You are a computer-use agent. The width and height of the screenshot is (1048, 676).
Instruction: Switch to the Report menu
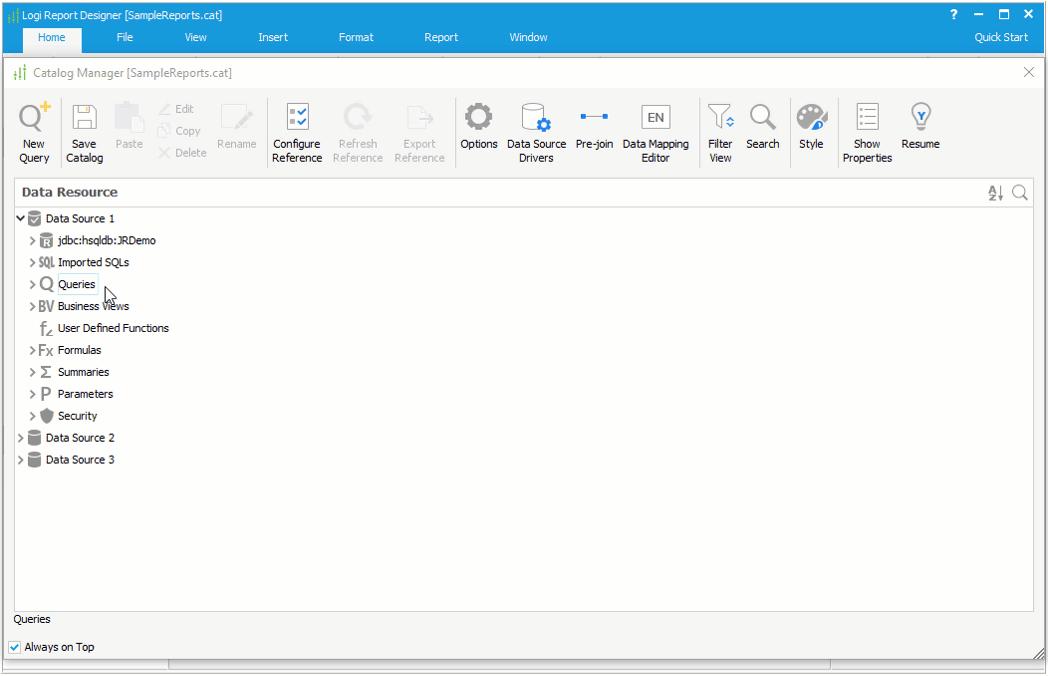(441, 37)
